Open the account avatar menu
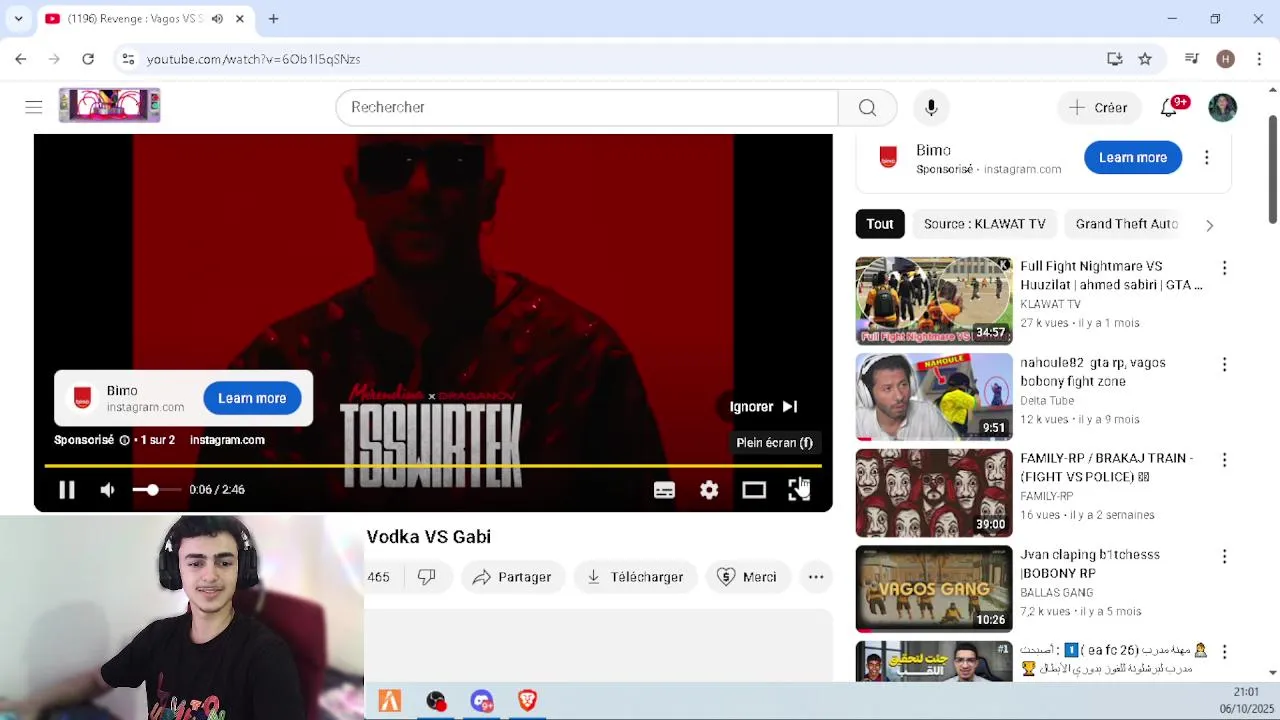 pos(1222,107)
